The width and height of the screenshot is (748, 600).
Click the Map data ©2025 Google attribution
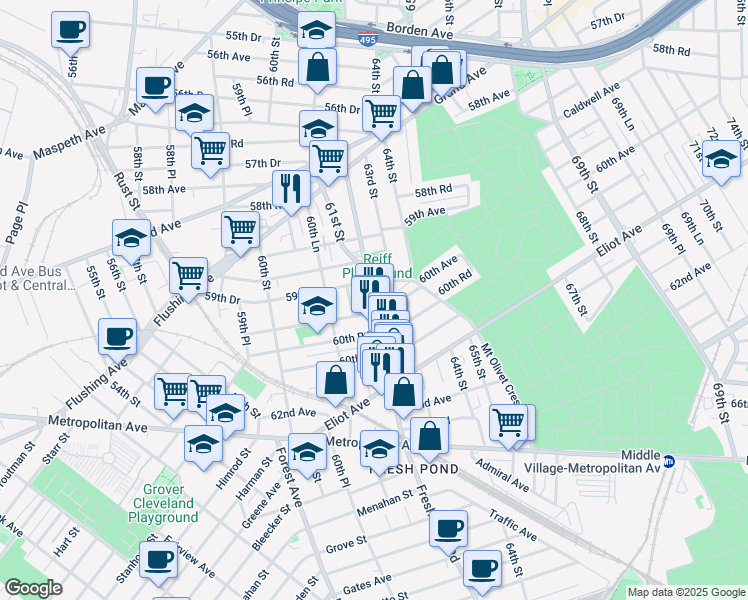pos(685,592)
